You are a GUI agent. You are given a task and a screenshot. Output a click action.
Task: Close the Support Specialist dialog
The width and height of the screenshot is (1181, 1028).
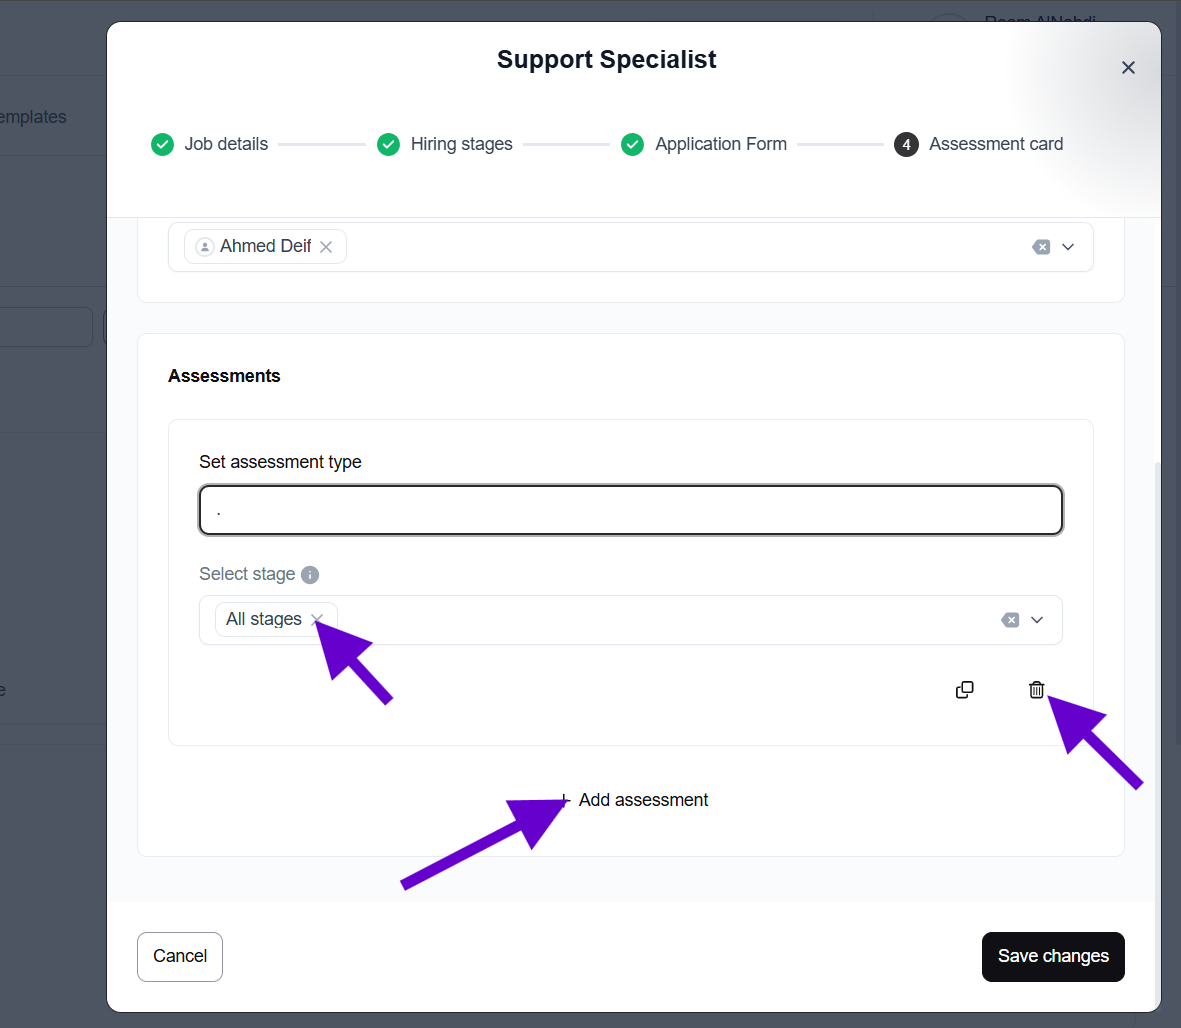click(x=1128, y=68)
